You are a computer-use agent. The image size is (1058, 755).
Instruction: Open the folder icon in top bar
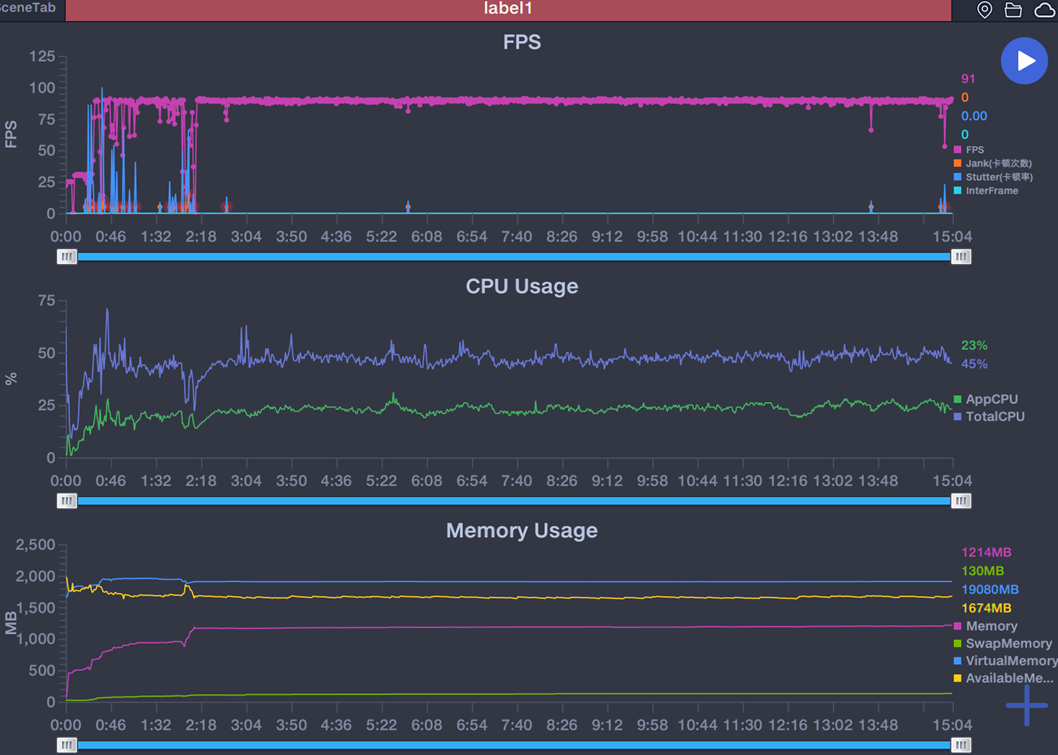coord(1013,10)
